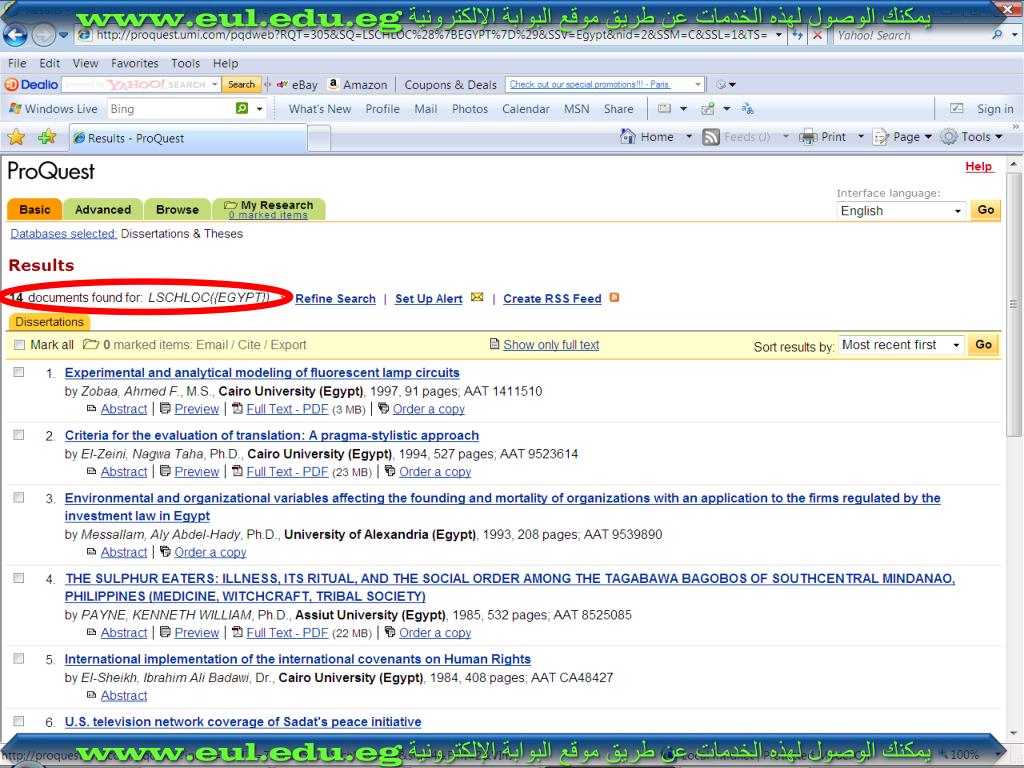Click the orange RSS feed icon
1024x768 pixels.
[614, 298]
